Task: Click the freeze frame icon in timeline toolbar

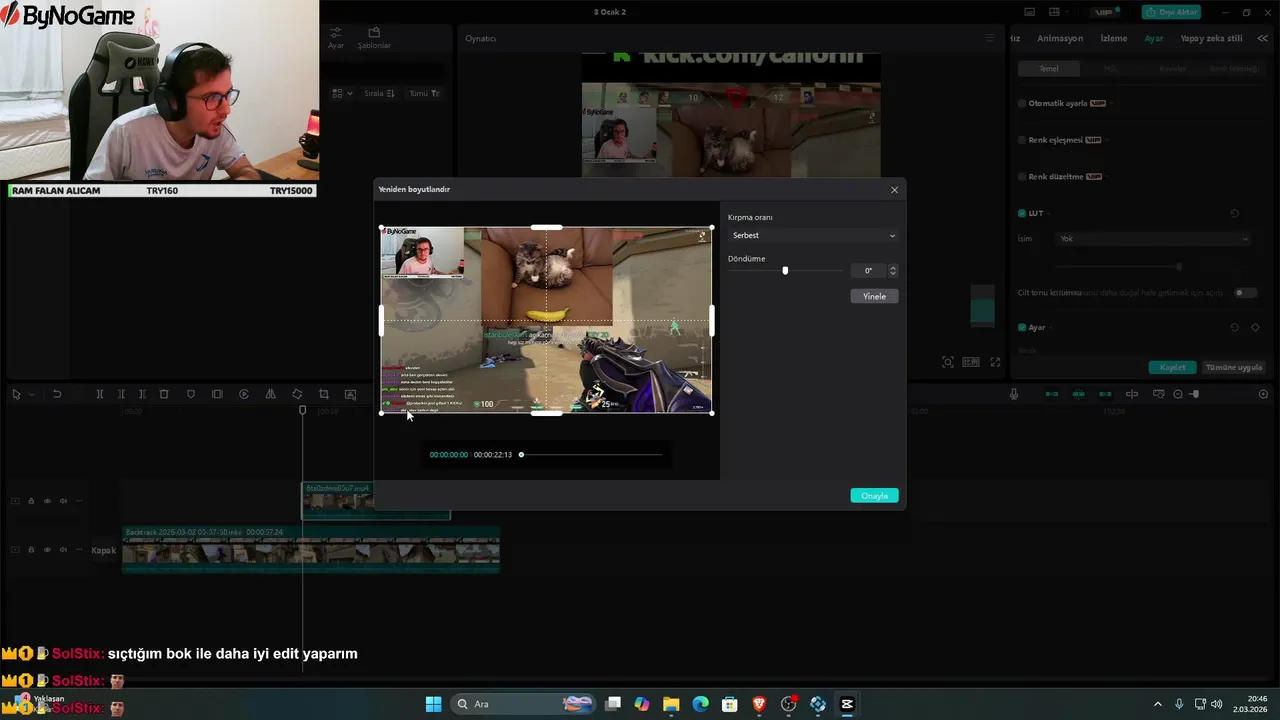Action: 217,394
